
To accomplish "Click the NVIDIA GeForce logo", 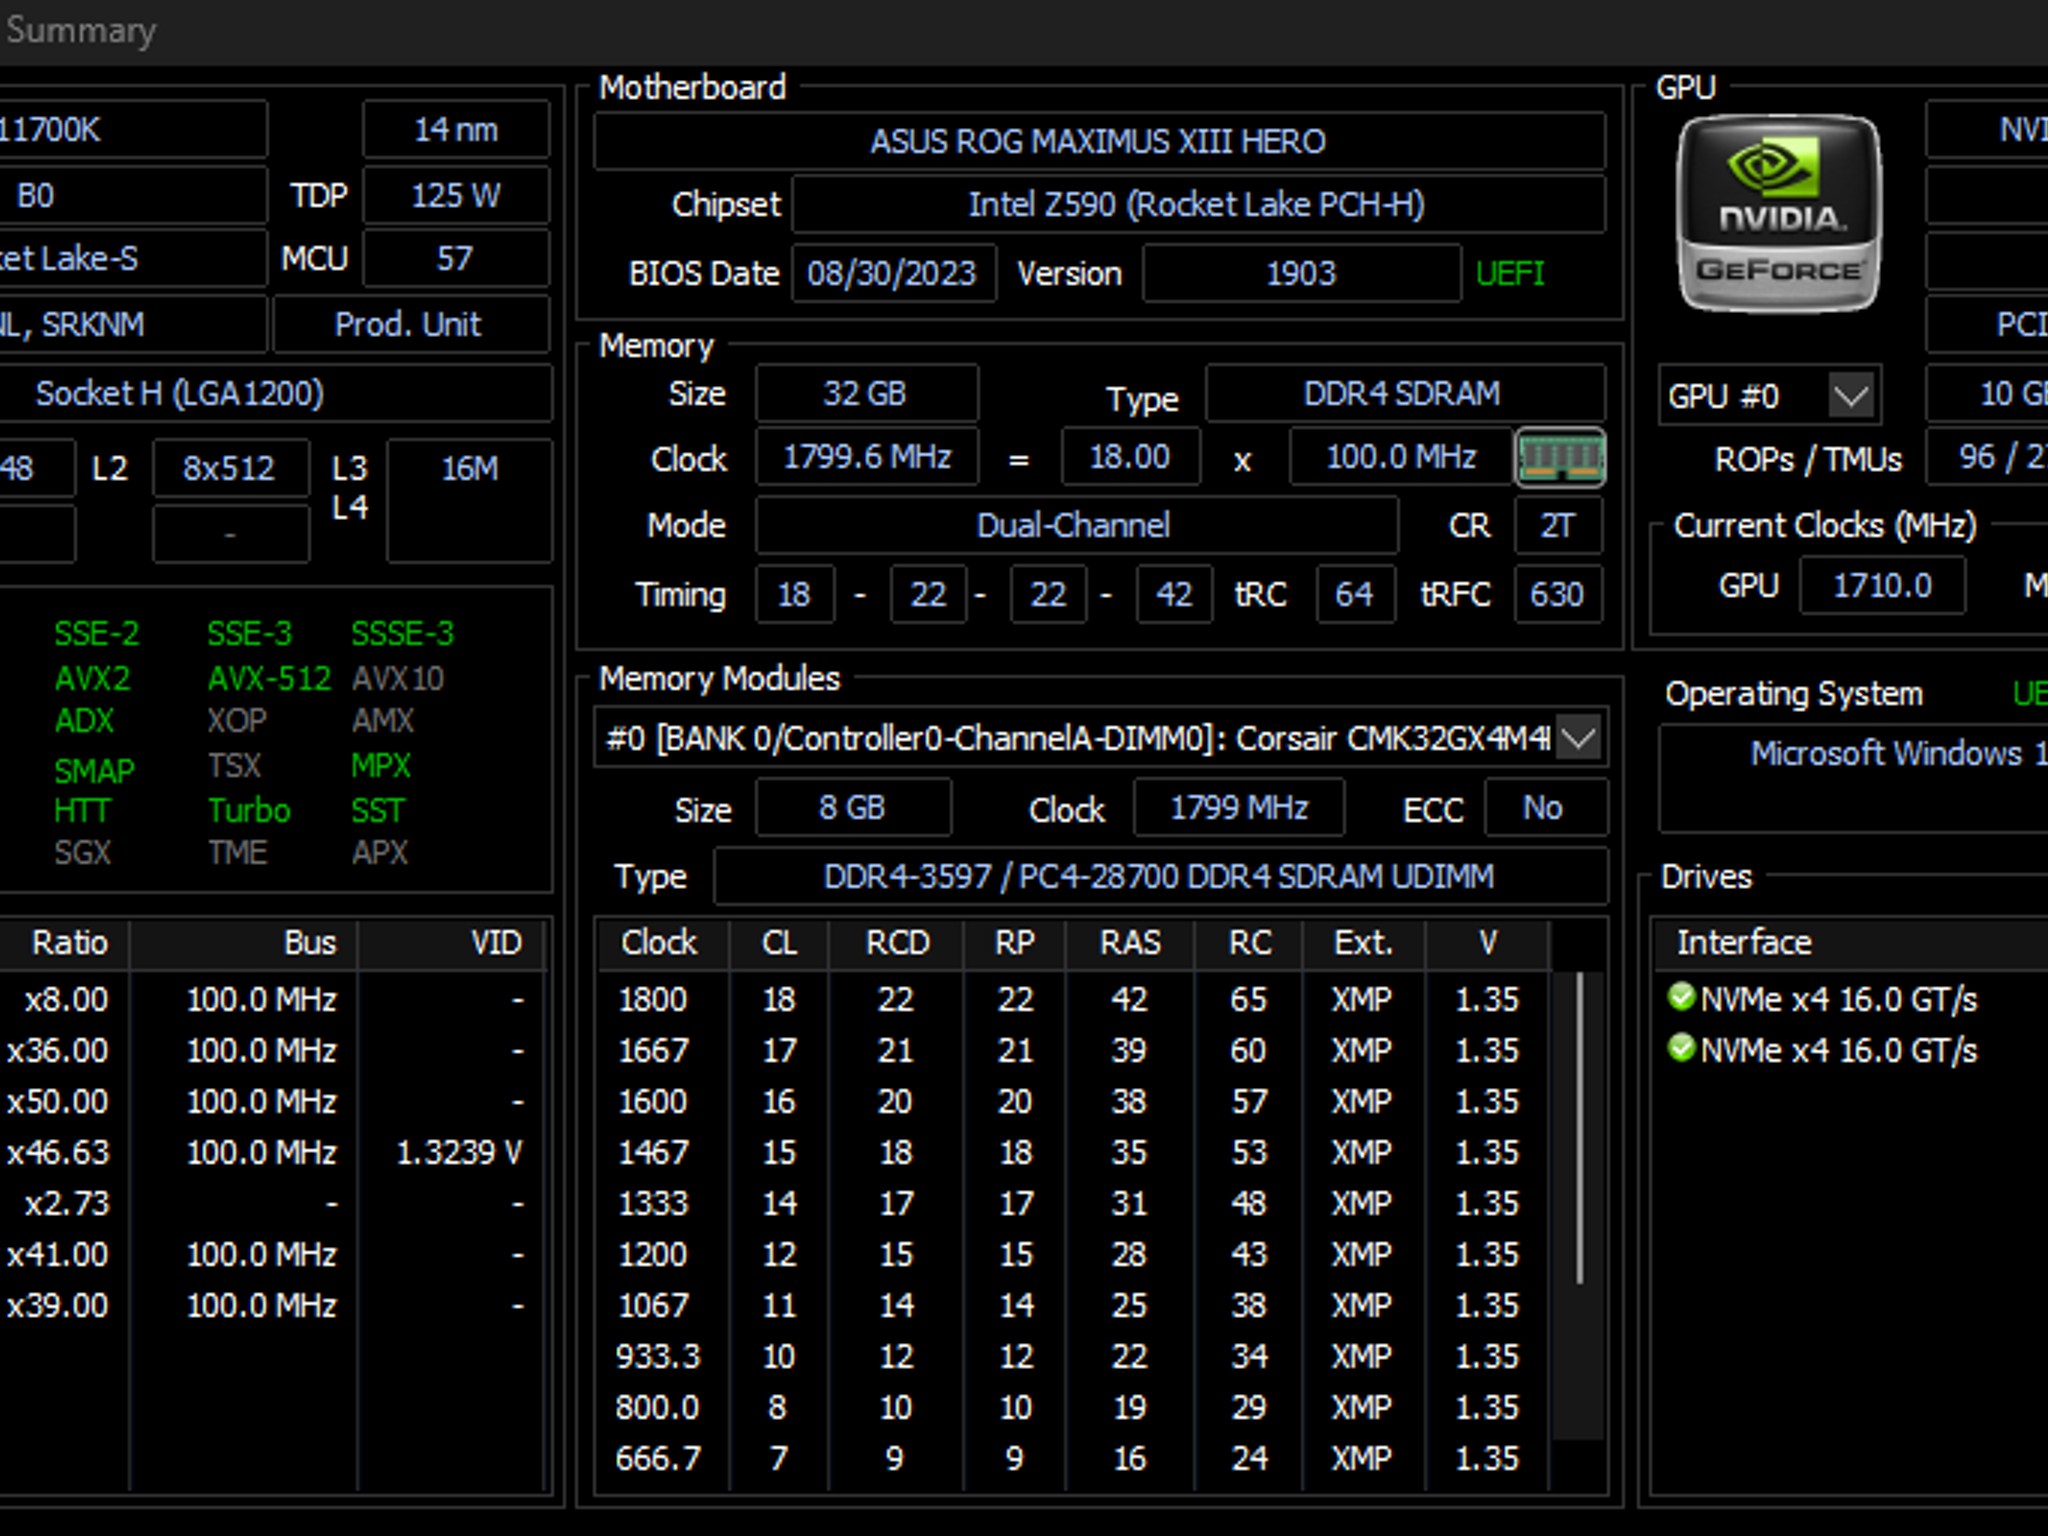I will point(1778,214).
